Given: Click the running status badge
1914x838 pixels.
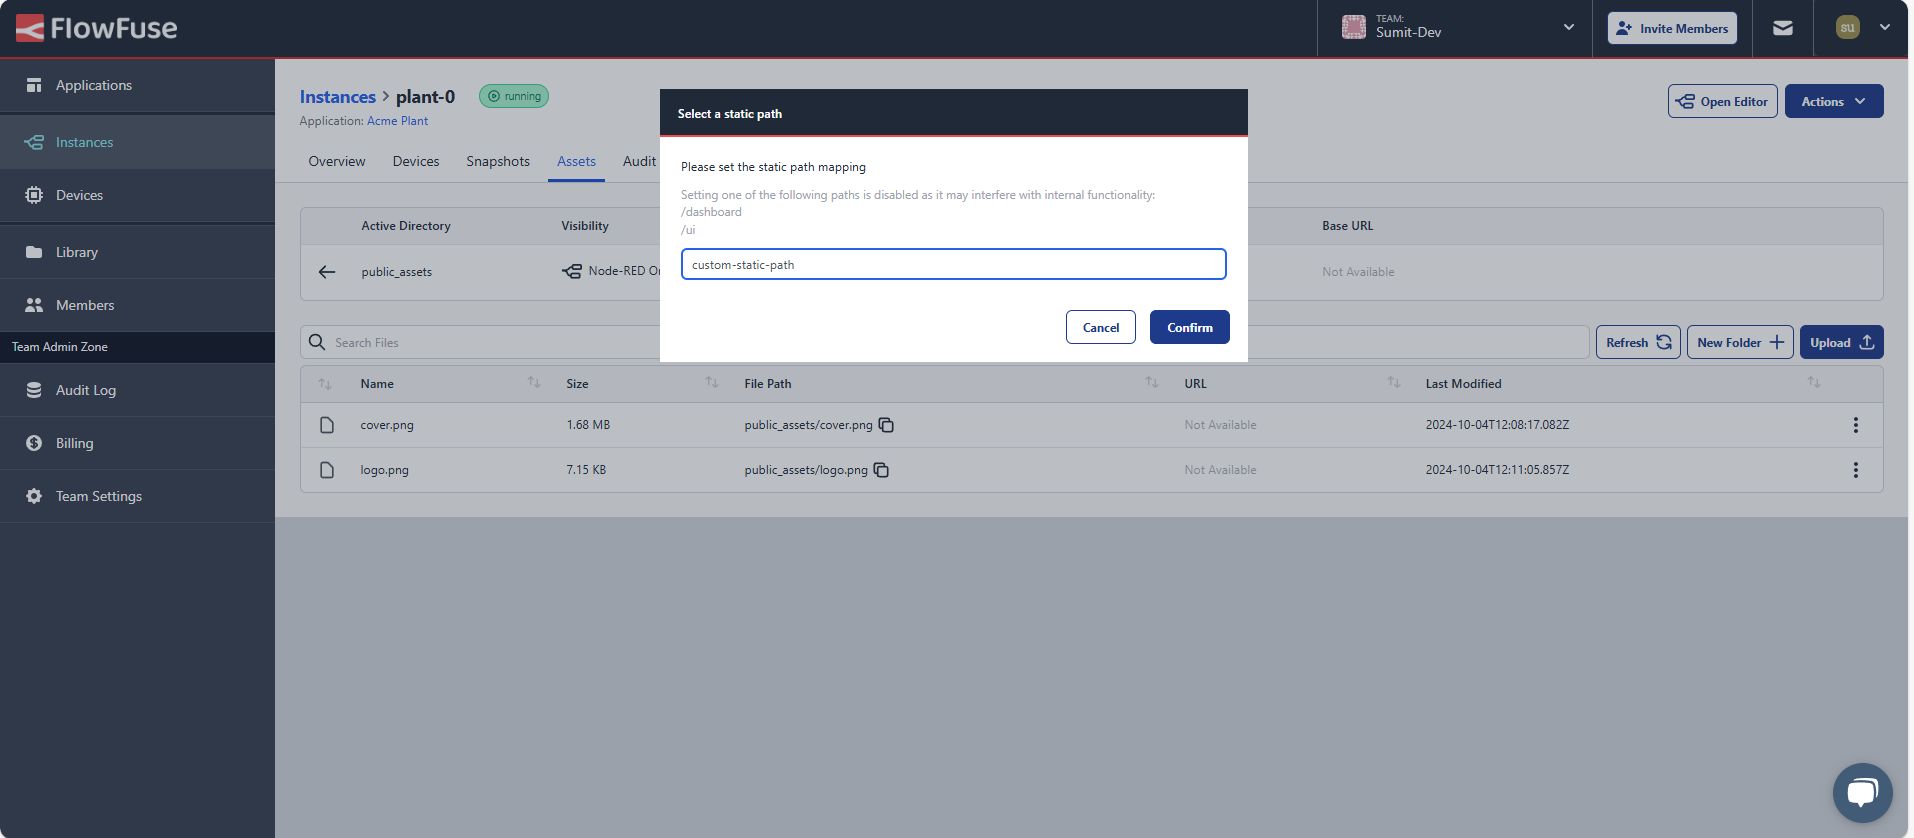Looking at the screenshot, I should point(514,96).
